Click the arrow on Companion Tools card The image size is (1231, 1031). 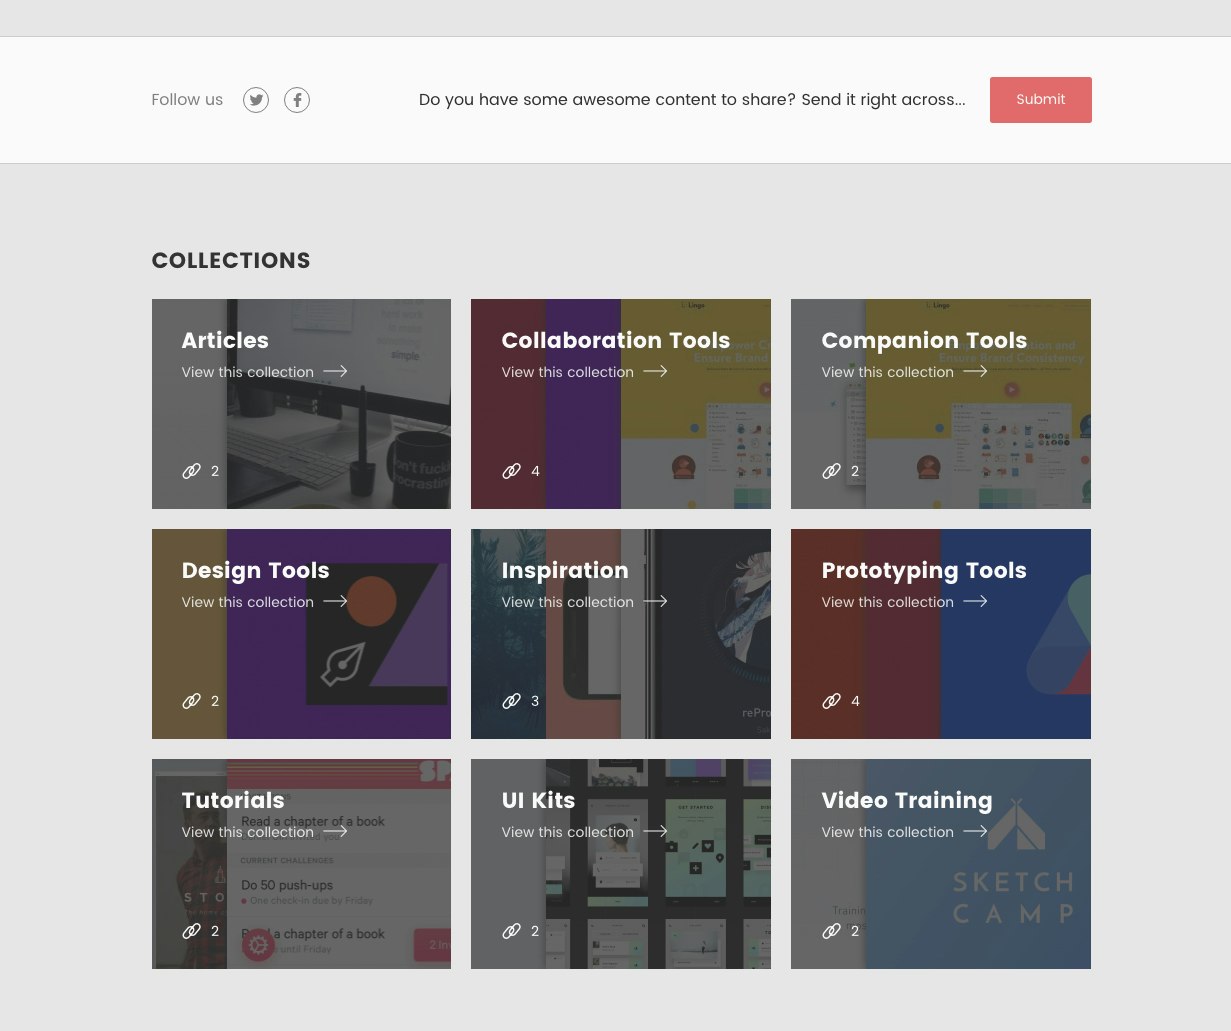point(975,371)
